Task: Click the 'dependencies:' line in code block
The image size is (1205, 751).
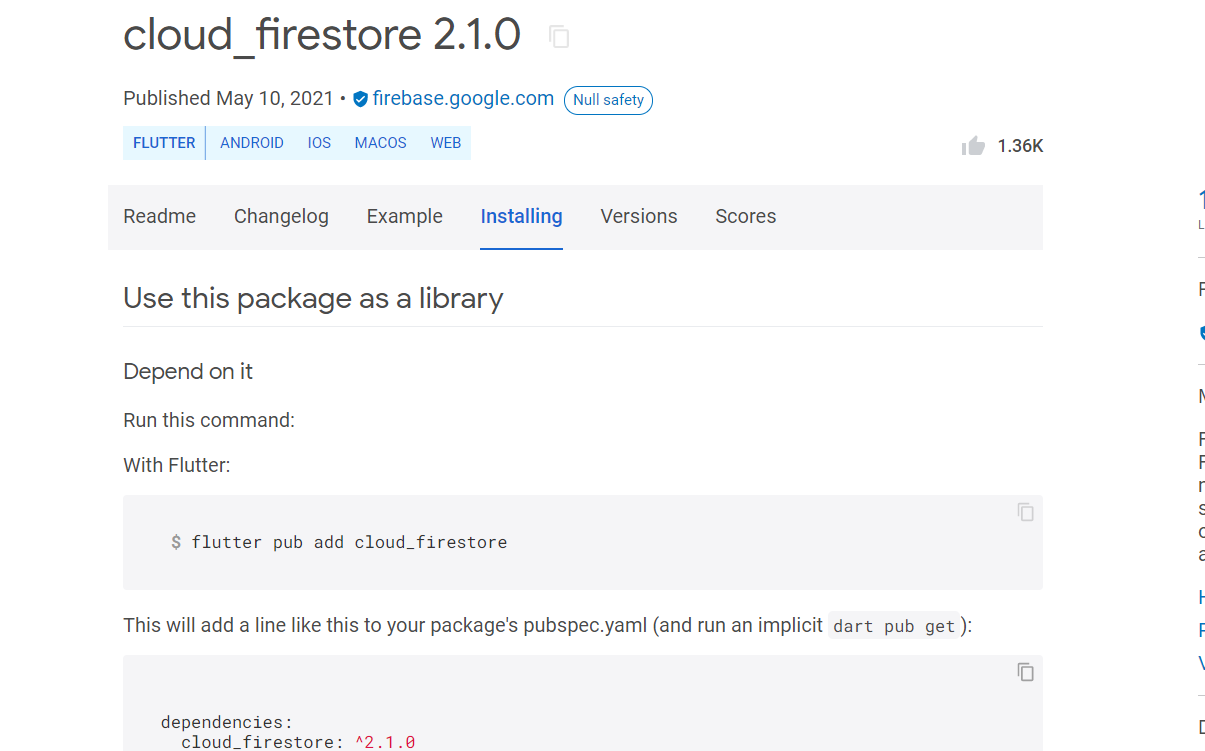Action: coord(227,722)
